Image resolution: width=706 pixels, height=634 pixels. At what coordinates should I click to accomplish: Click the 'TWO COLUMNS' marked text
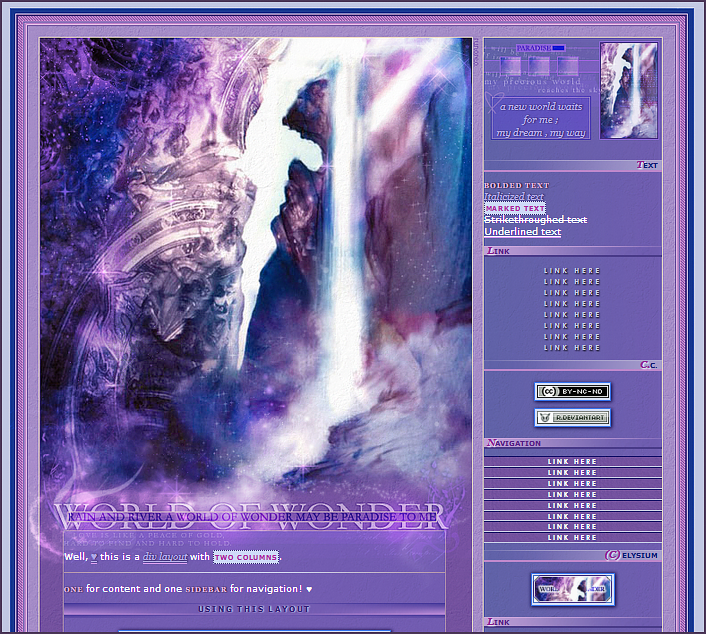(x=246, y=557)
